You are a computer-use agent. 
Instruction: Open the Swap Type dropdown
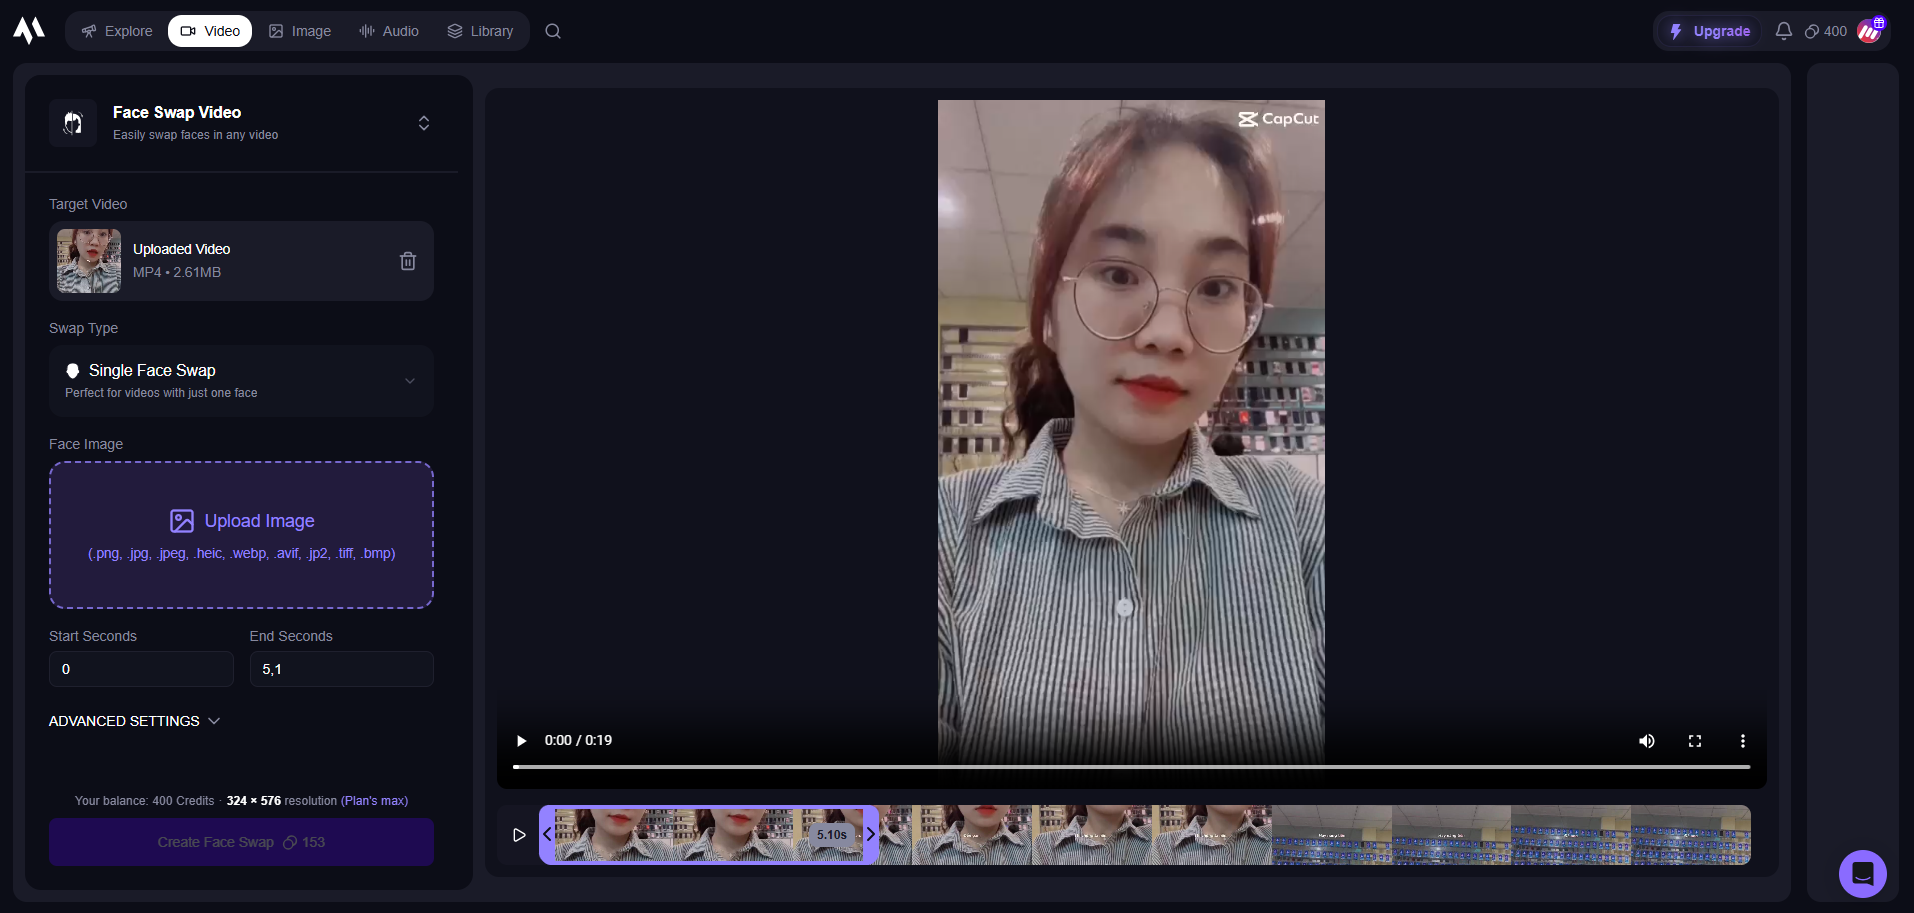tap(241, 381)
